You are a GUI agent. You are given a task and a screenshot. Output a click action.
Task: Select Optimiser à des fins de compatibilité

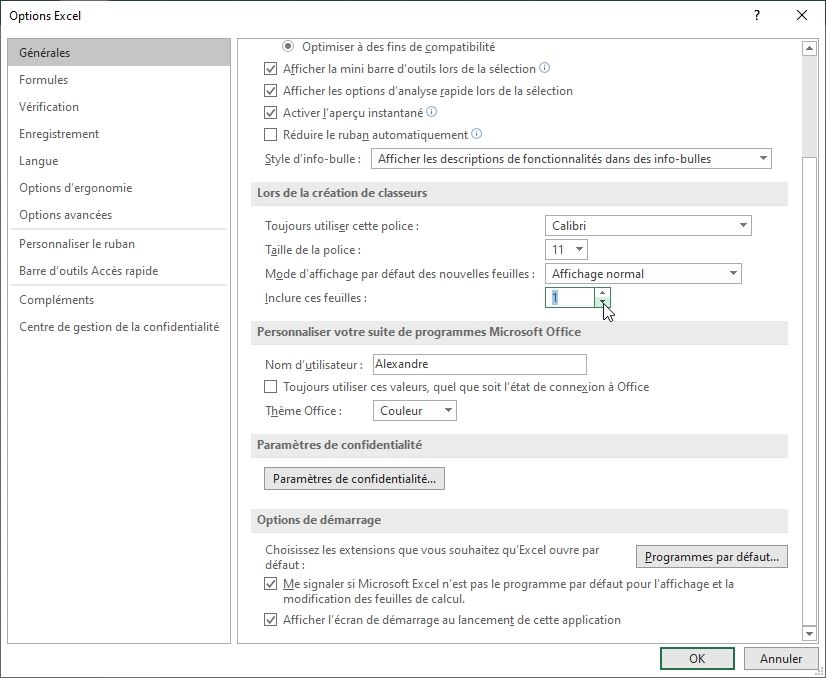[x=289, y=45]
